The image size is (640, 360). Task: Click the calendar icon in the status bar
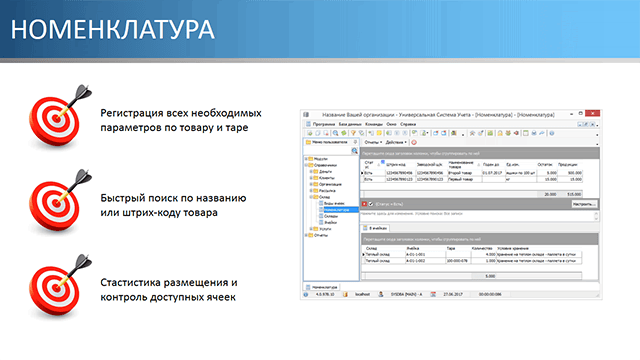433,294
